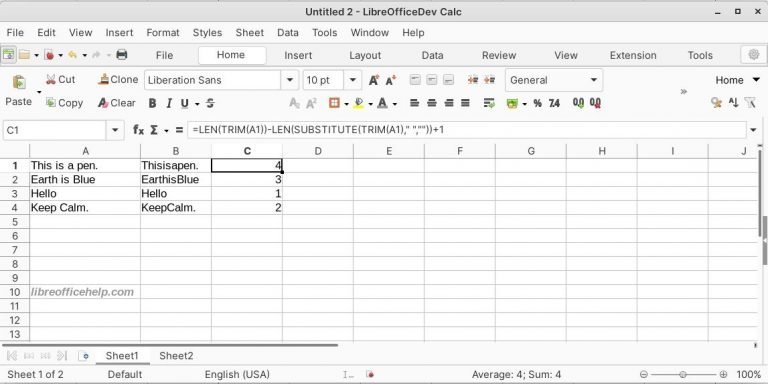
Task: Click zoom in plus button
Action: (724, 375)
